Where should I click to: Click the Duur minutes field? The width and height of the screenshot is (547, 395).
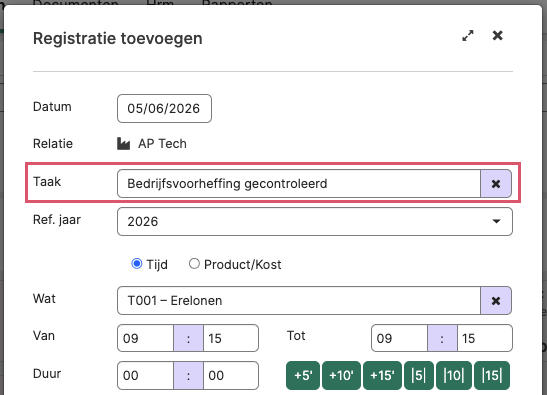[x=231, y=375]
